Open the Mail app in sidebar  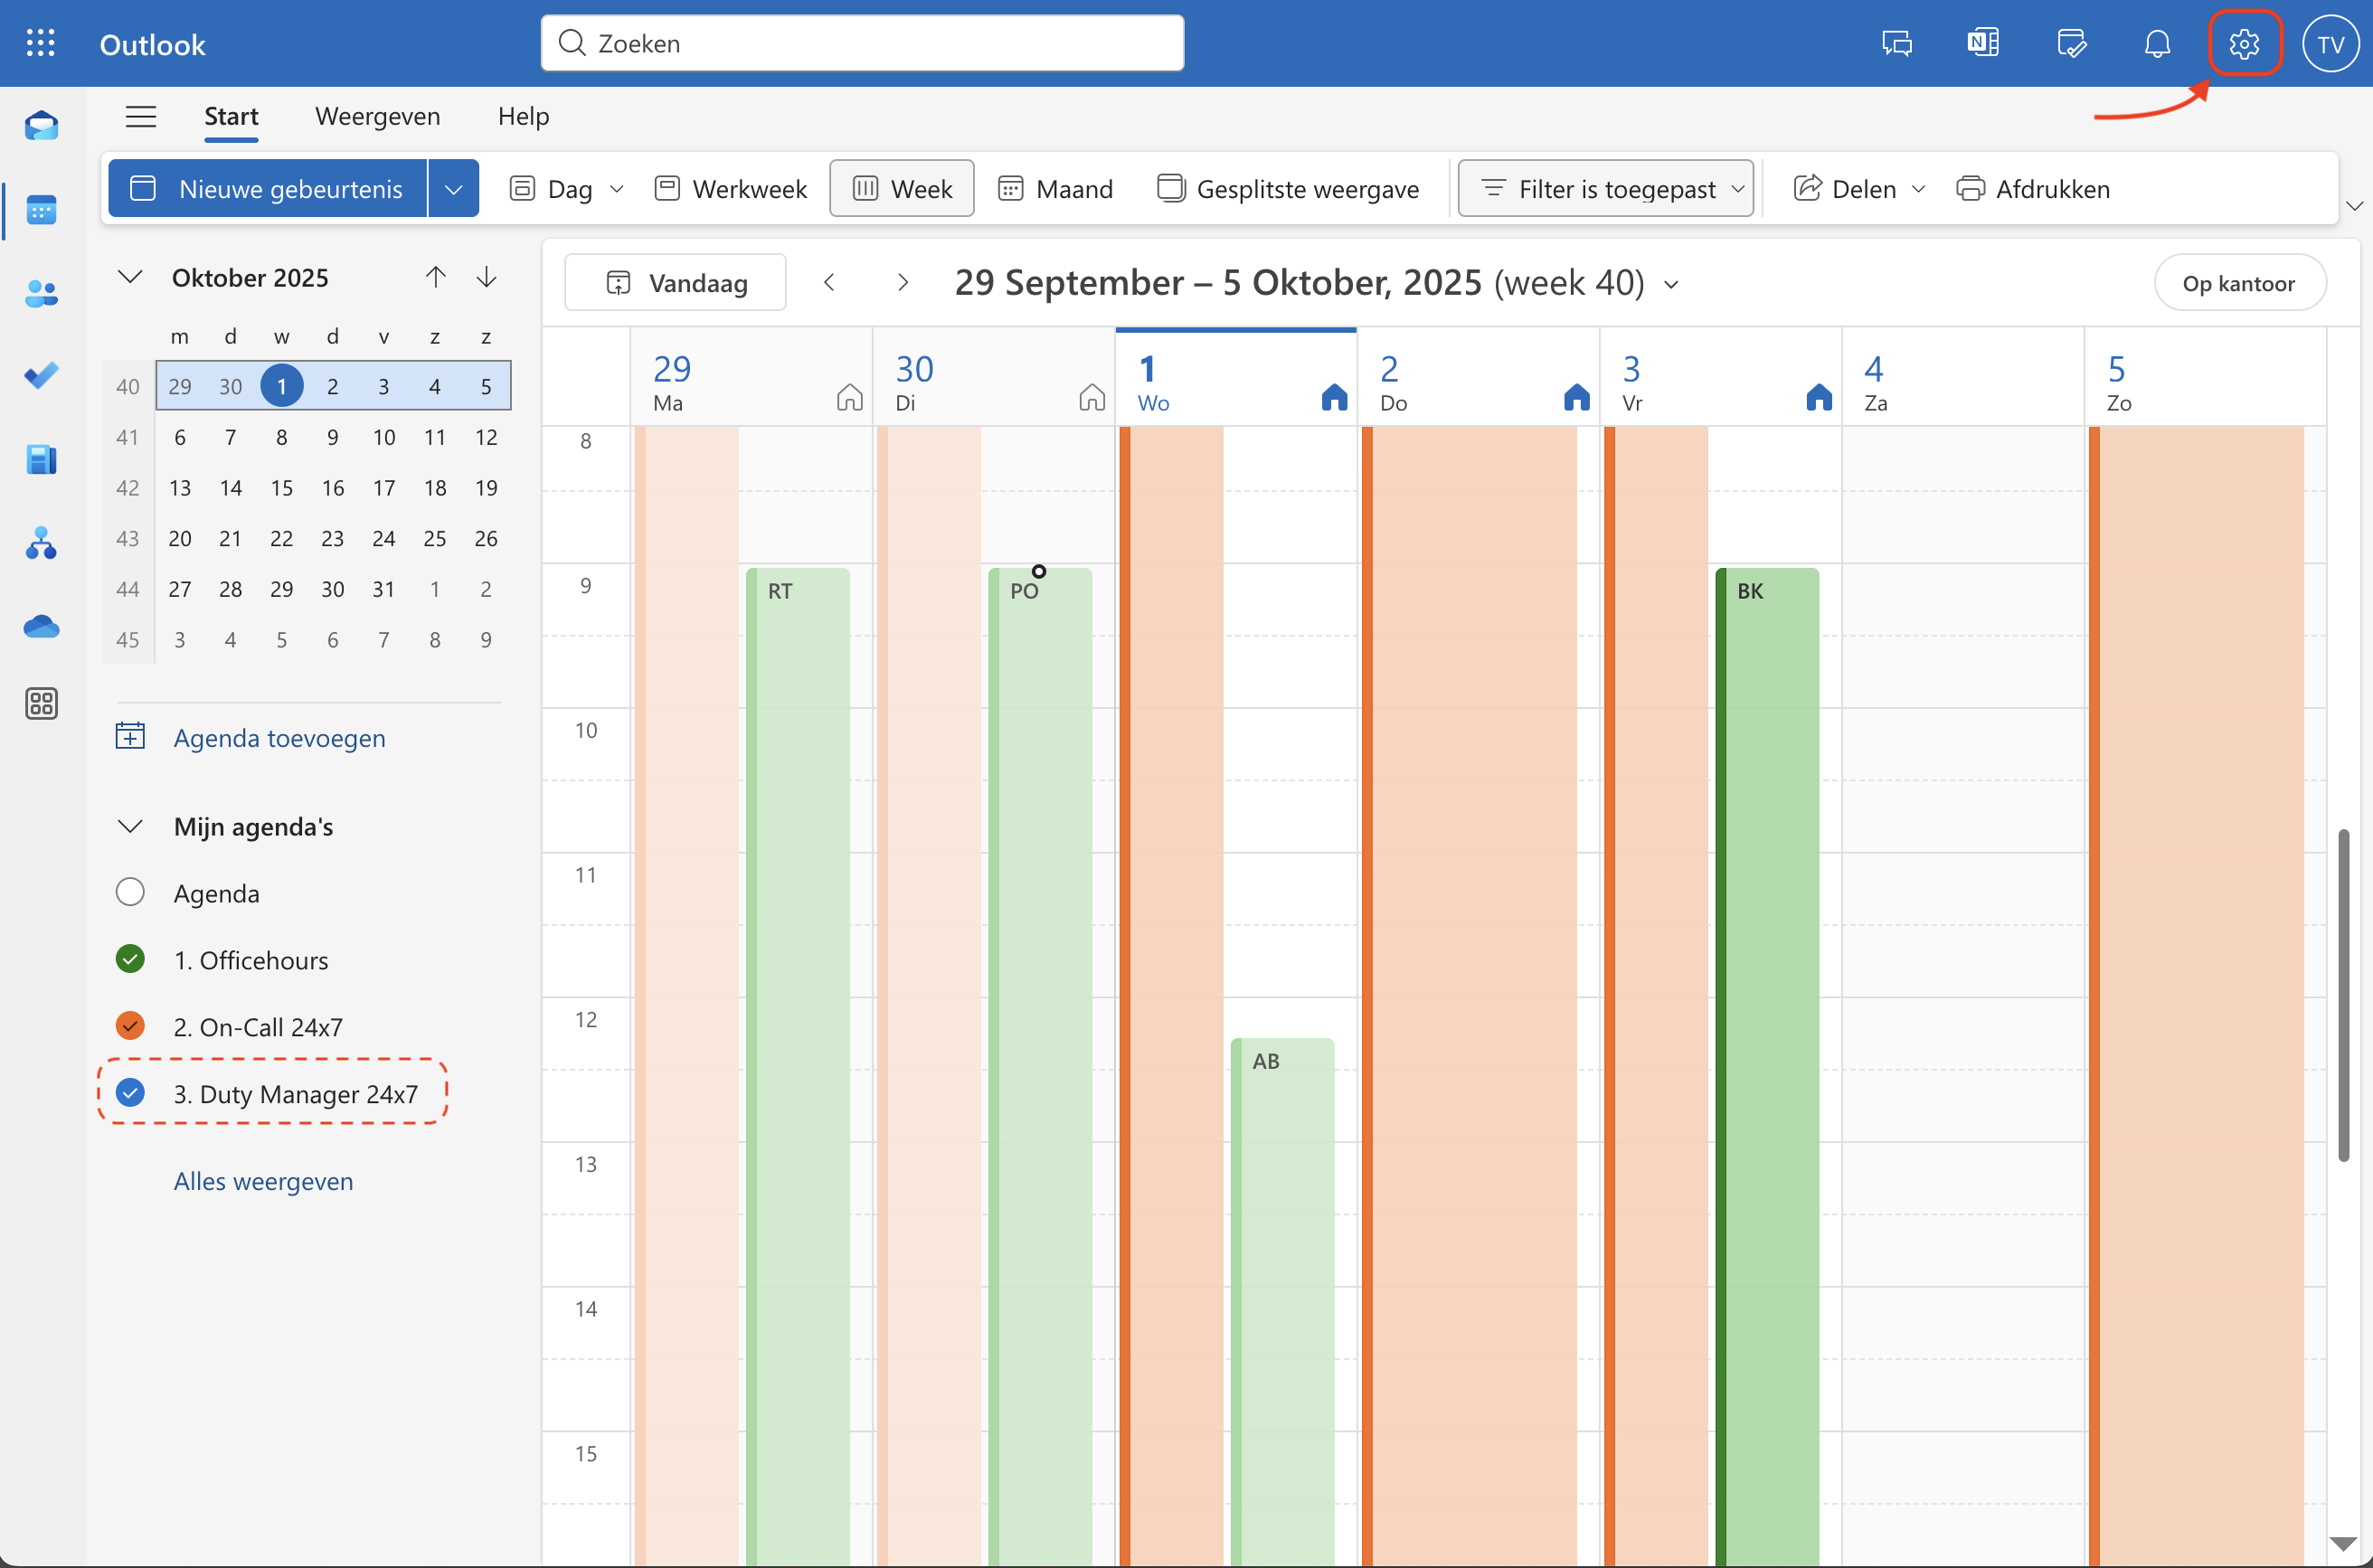coord(41,127)
